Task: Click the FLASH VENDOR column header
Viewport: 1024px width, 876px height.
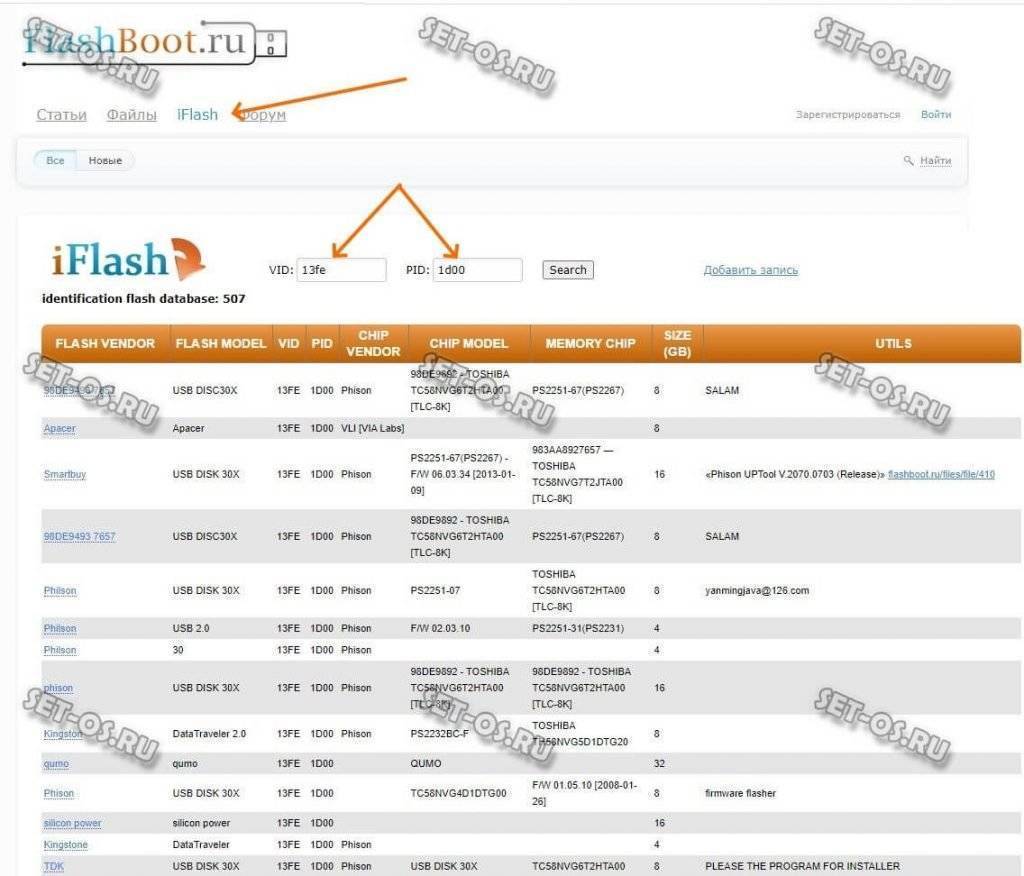Action: point(105,344)
